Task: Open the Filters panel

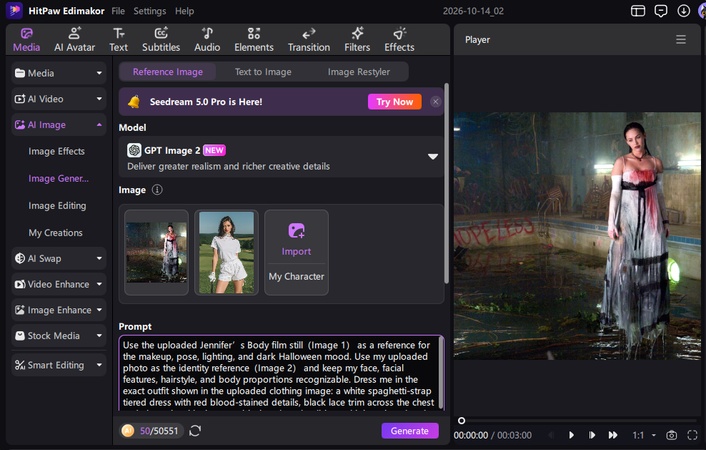Action: (x=357, y=40)
